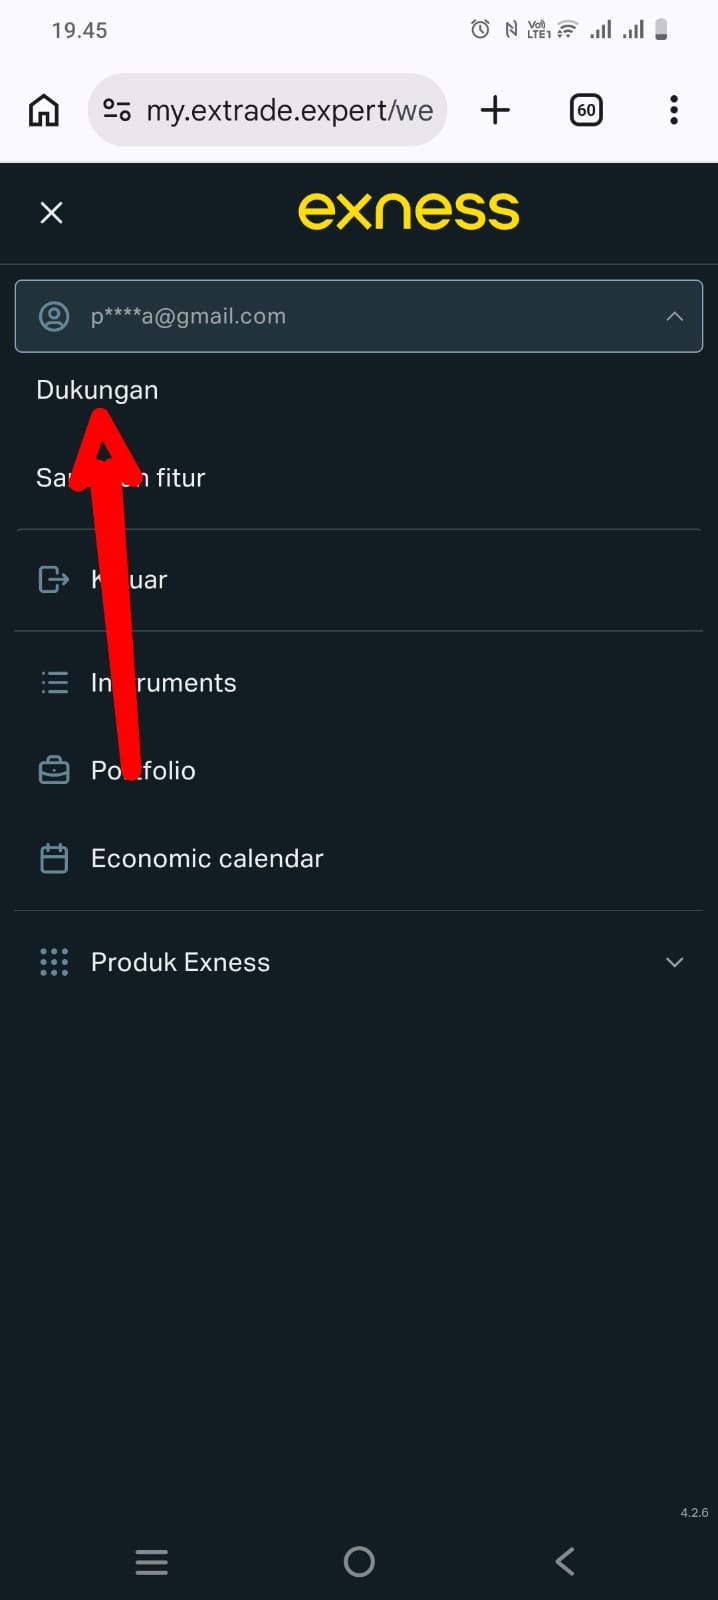This screenshot has width=718, height=1600.
Task: Click the Keluar logout icon
Action: point(54,579)
